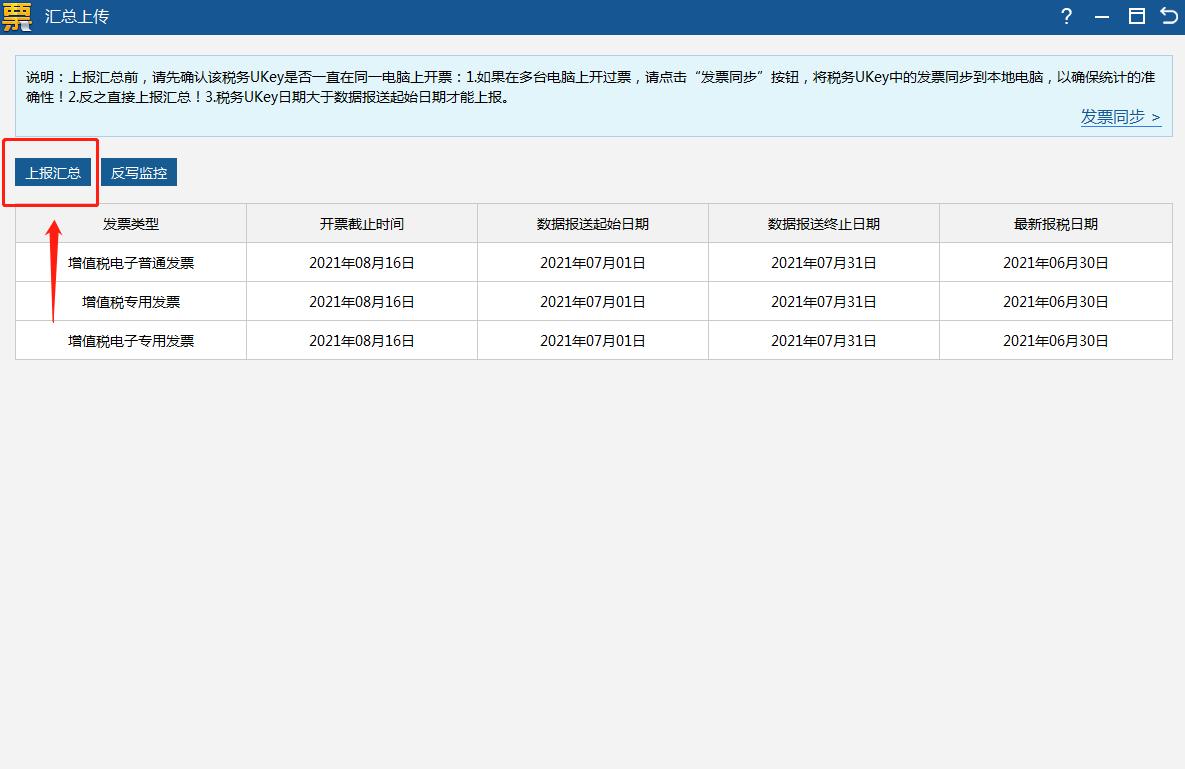Minimize the 汇总上传 window
The width and height of the screenshot is (1185, 769).
click(x=1102, y=17)
